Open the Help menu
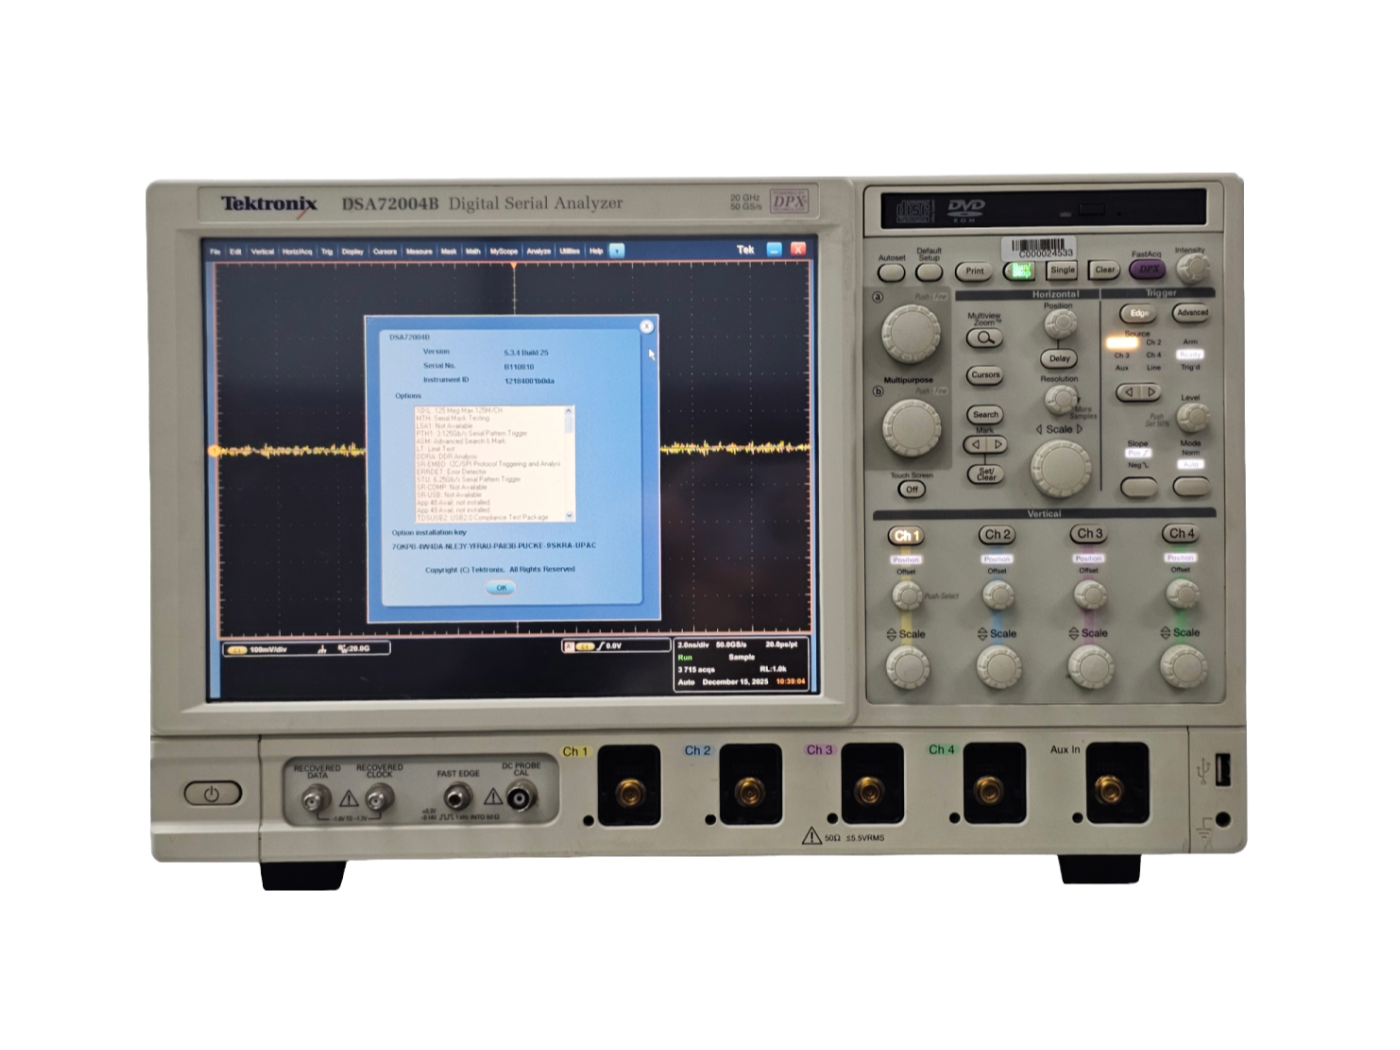1400x1050 pixels. point(596,251)
